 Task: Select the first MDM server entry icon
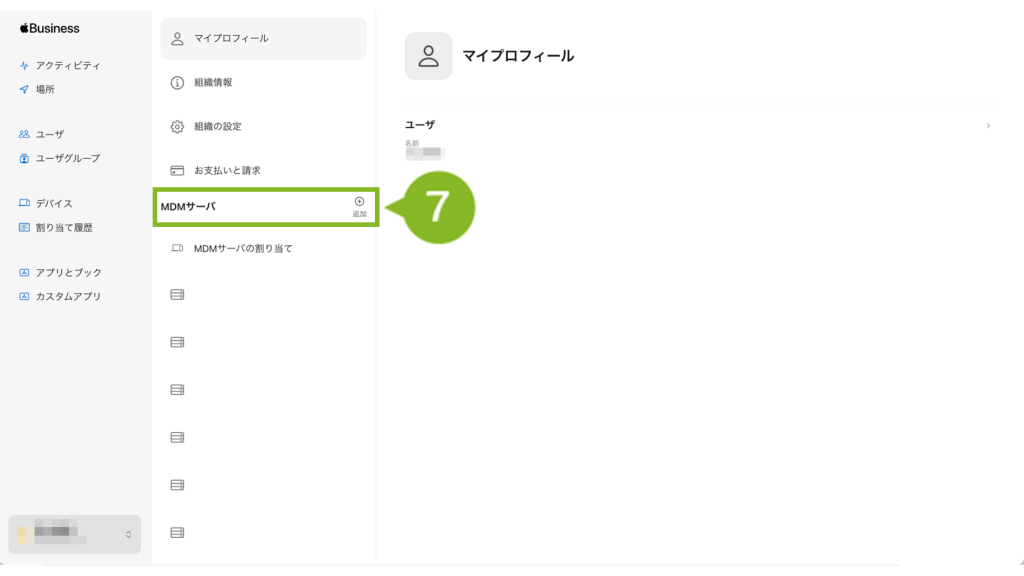tap(177, 295)
